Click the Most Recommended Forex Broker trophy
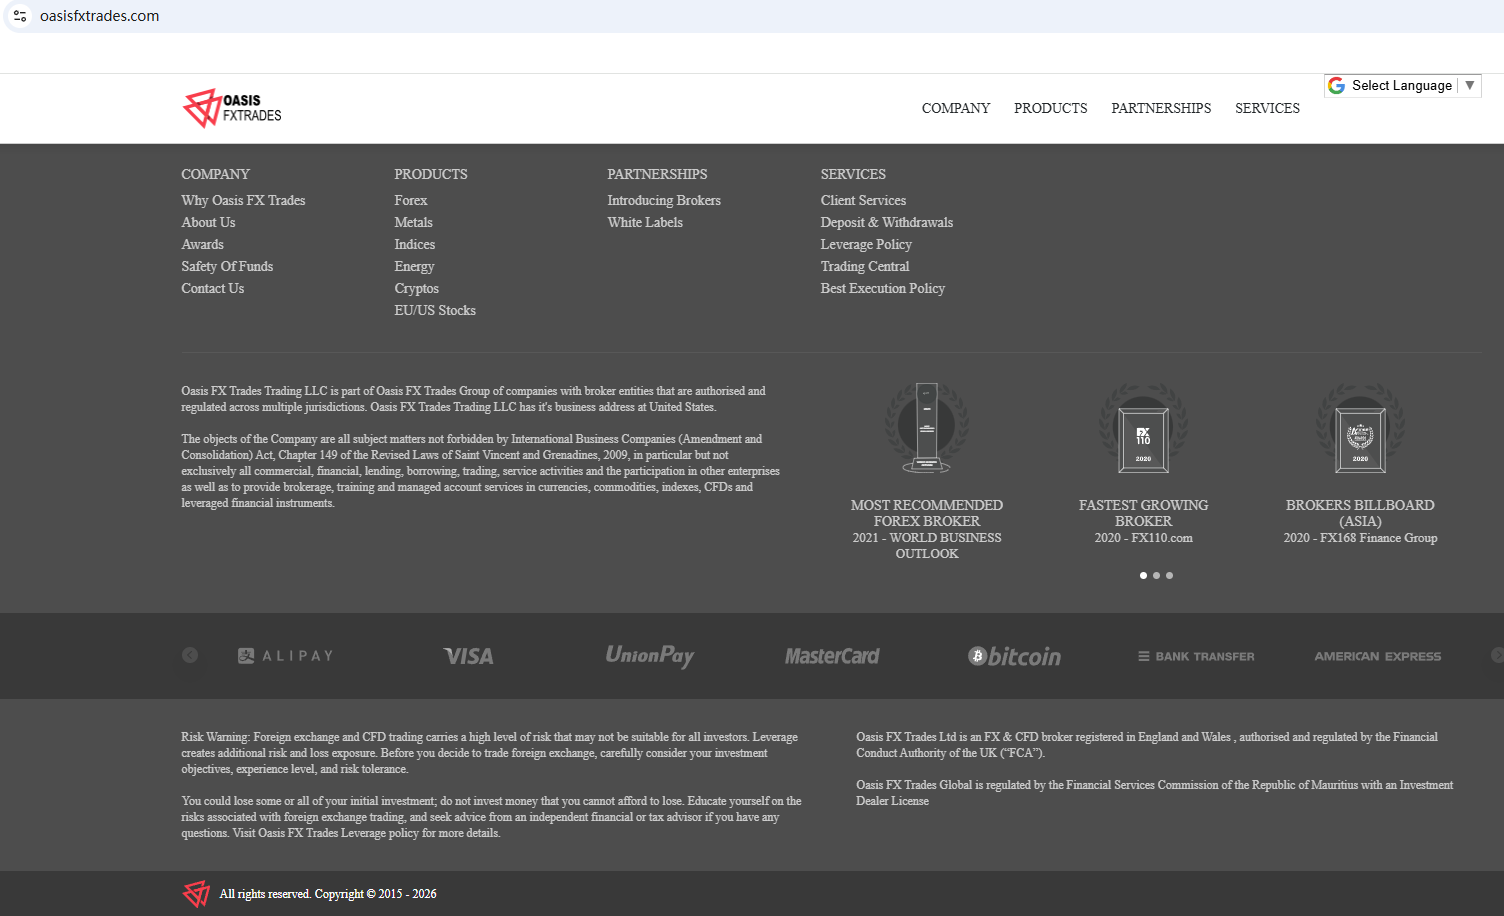The width and height of the screenshot is (1504, 916). (x=926, y=428)
